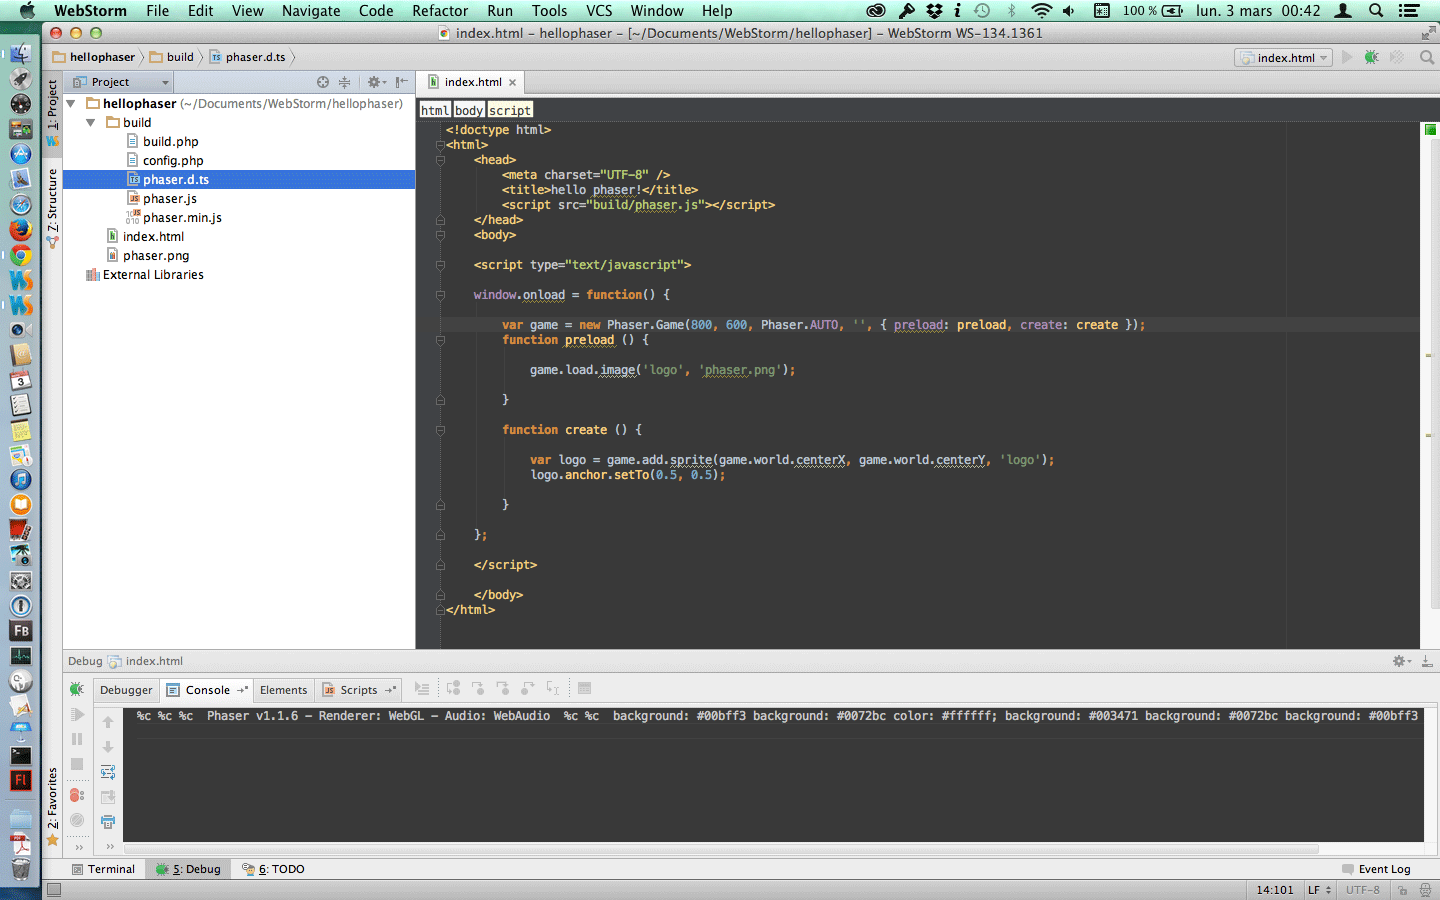The image size is (1440, 900).
Task: Click Collapse All icon in Project panel
Action: [344, 82]
